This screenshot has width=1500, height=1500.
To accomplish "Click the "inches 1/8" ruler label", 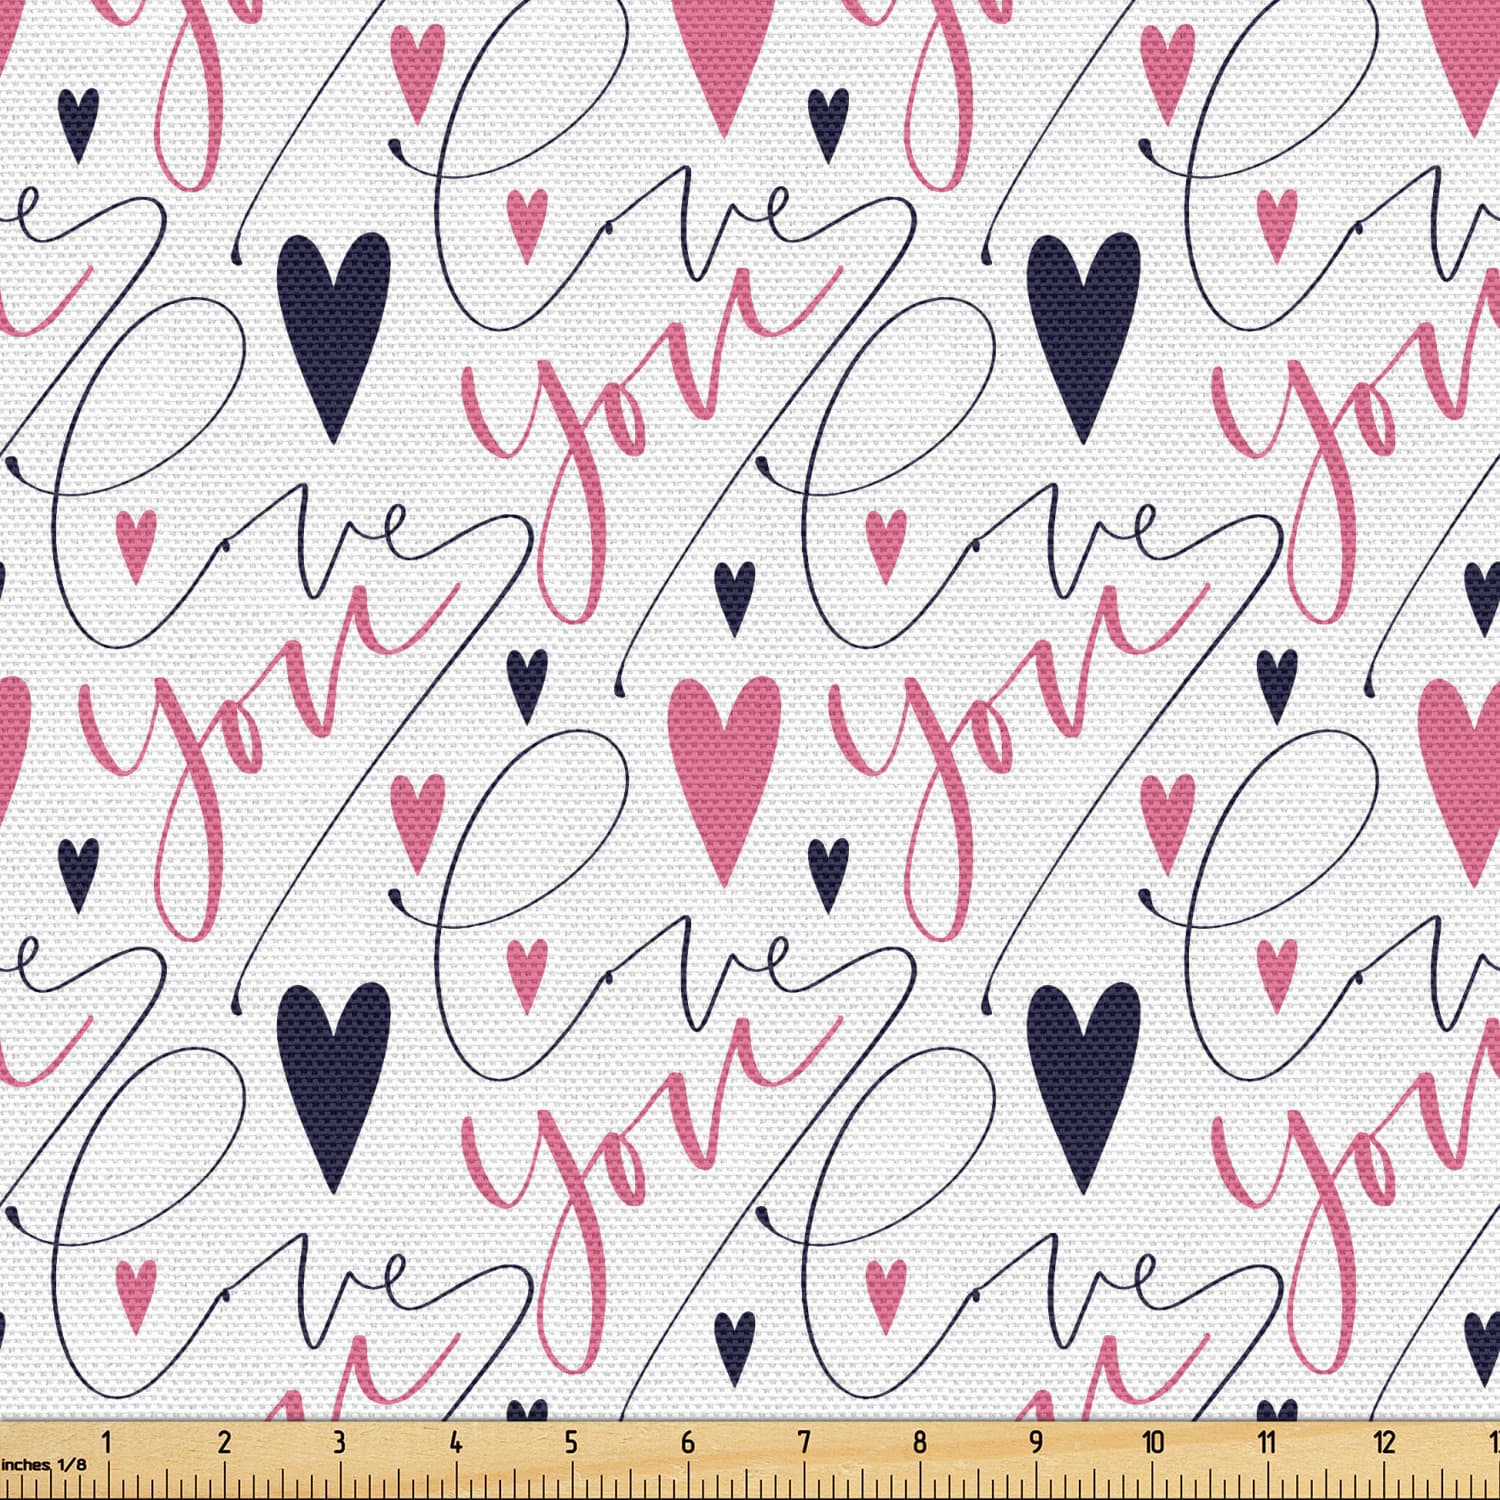I will click(x=43, y=1464).
